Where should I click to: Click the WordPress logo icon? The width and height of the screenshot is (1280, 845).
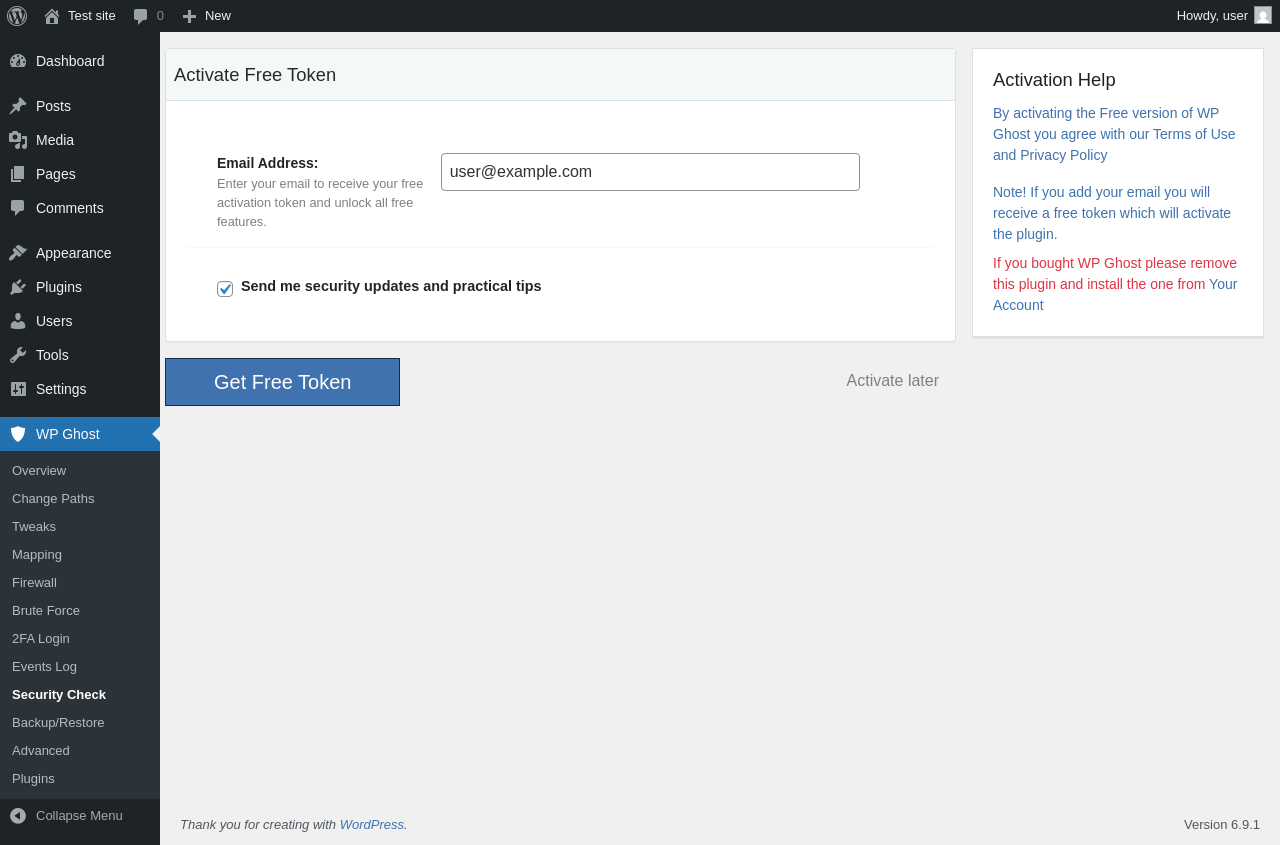tap(17, 16)
